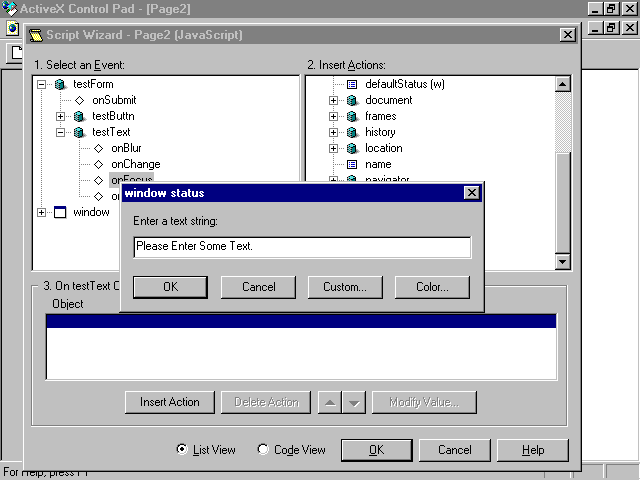Select the onChange event item
This screenshot has height=480, width=640.
click(x=135, y=165)
